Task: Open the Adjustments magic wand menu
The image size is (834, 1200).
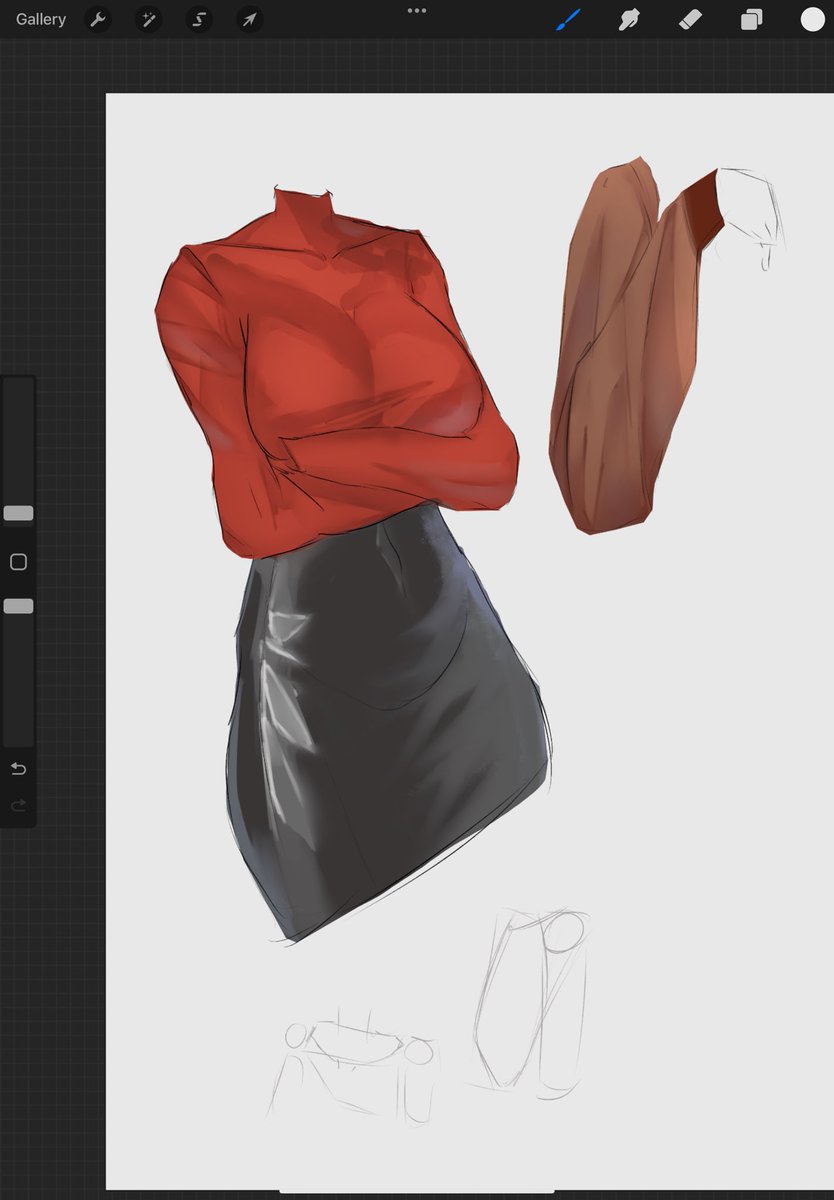Action: pyautogui.click(x=148, y=19)
